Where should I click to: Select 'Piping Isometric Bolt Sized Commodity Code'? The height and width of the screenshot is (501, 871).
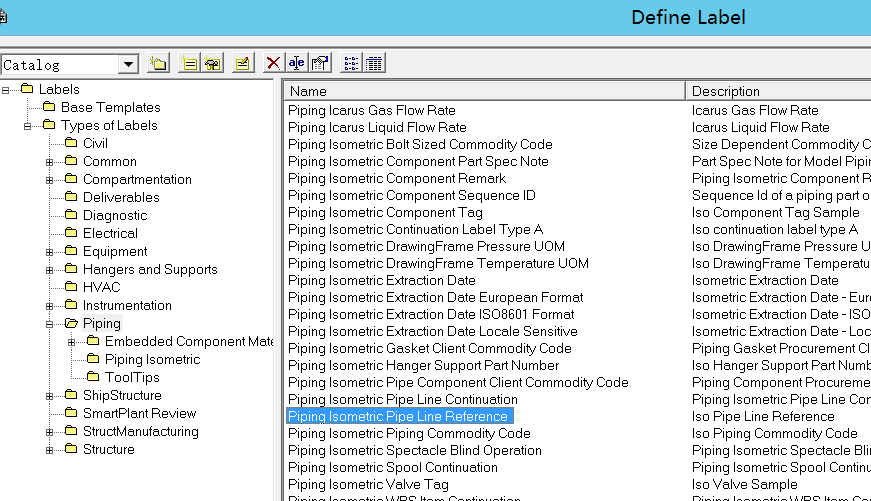click(x=420, y=144)
